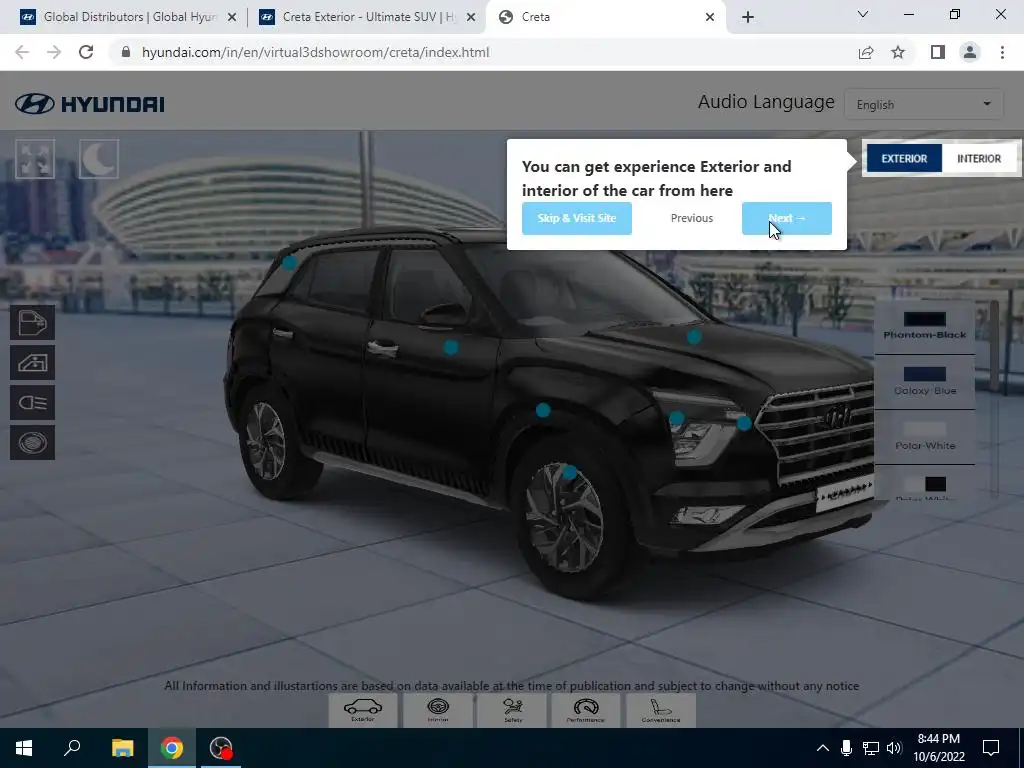The width and height of the screenshot is (1024, 768).
Task: Reload the page
Action: coord(86,52)
